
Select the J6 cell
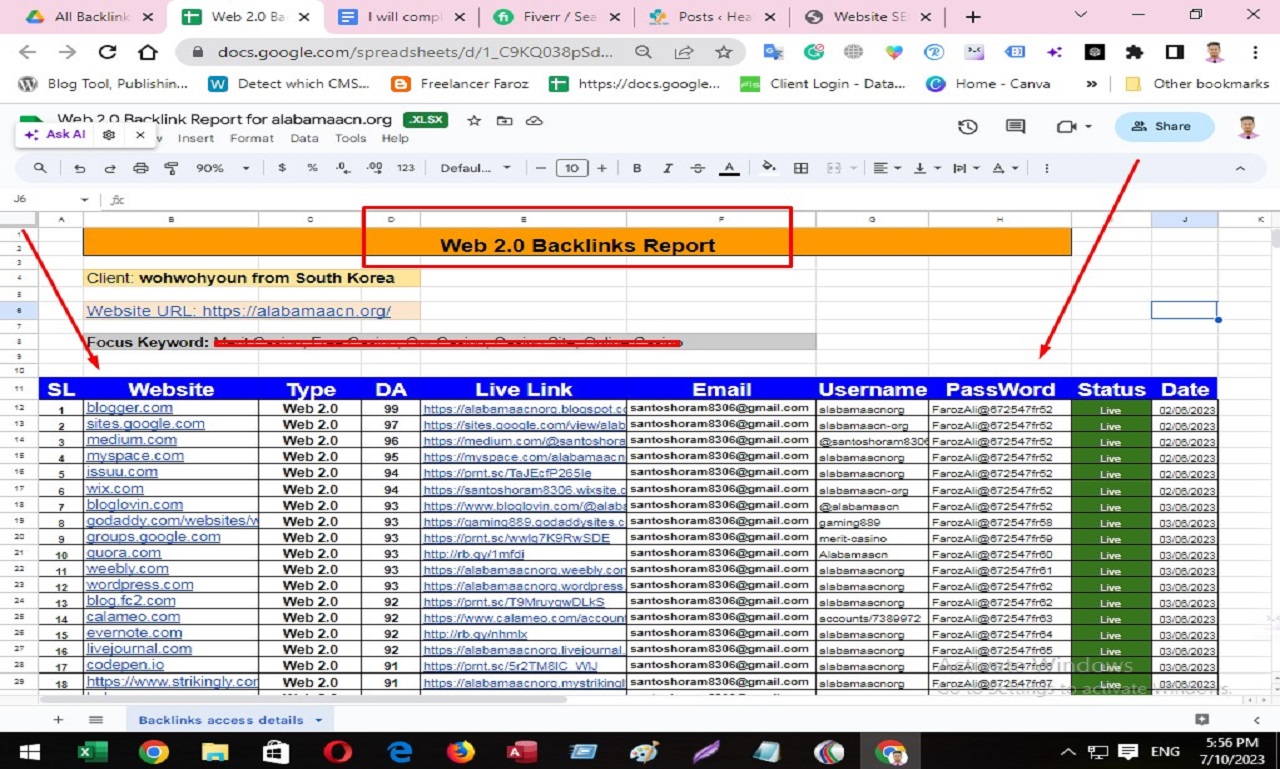point(1184,310)
